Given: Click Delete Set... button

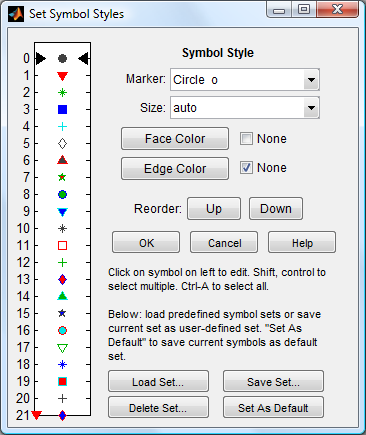Looking at the screenshot, I should click(x=158, y=407).
